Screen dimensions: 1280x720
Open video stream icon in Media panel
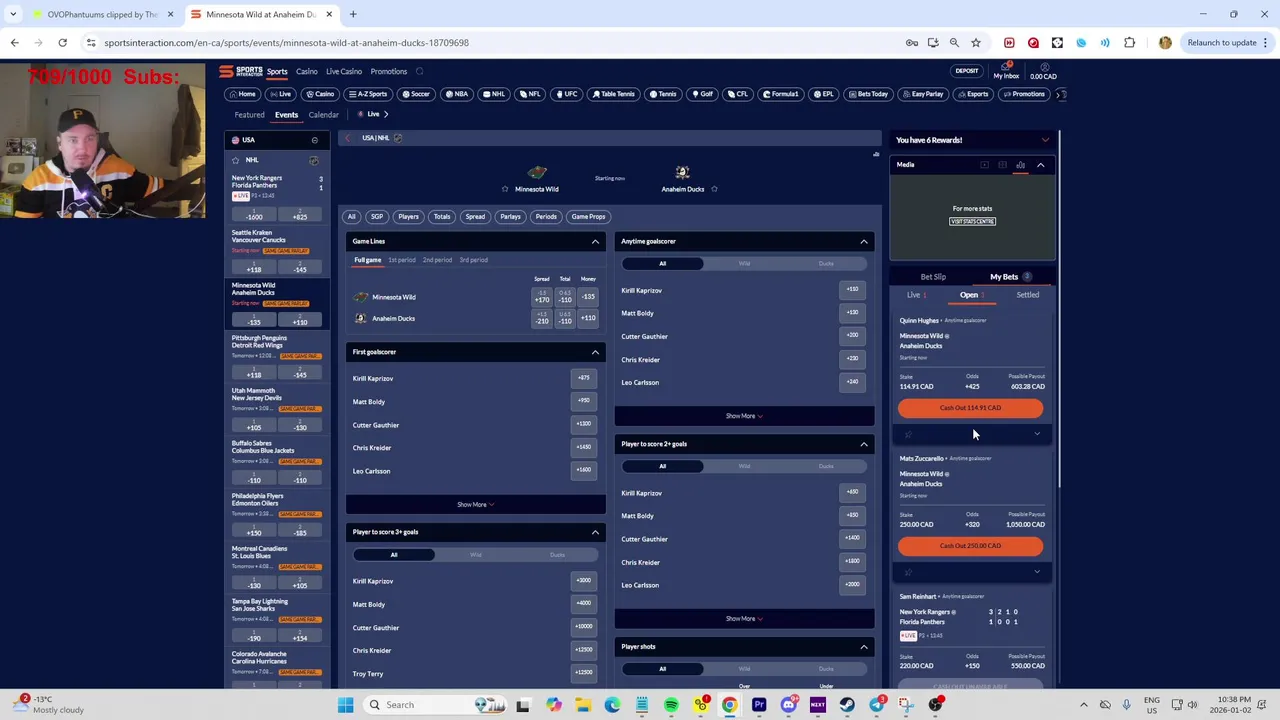click(x=984, y=165)
